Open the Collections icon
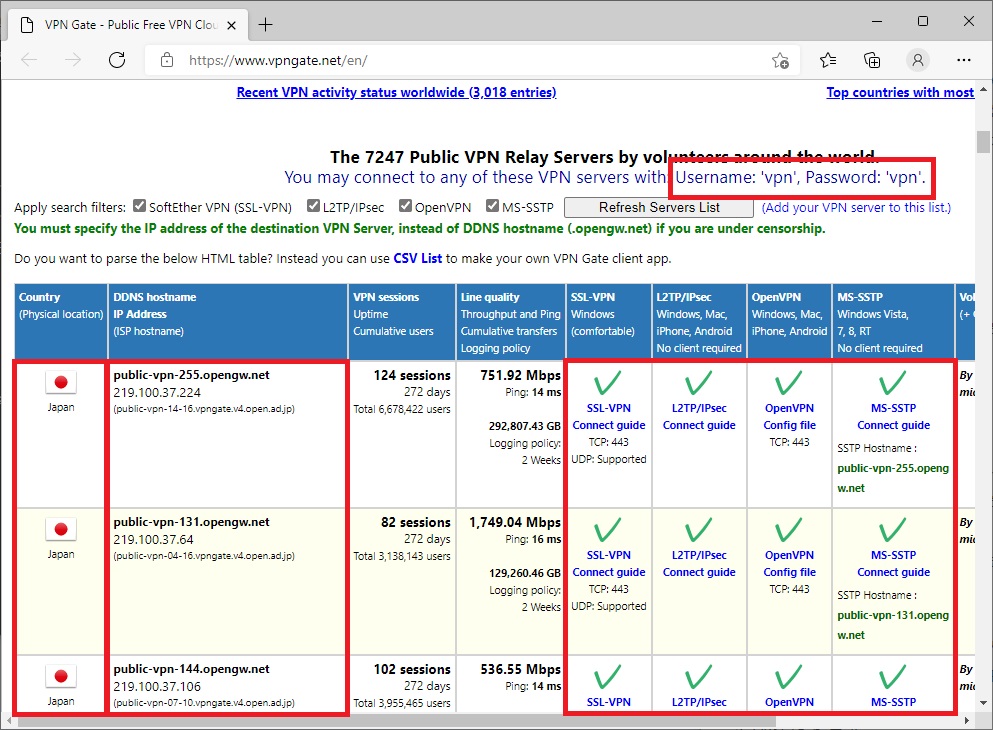Screen dimensions: 993x730 tap(872, 60)
